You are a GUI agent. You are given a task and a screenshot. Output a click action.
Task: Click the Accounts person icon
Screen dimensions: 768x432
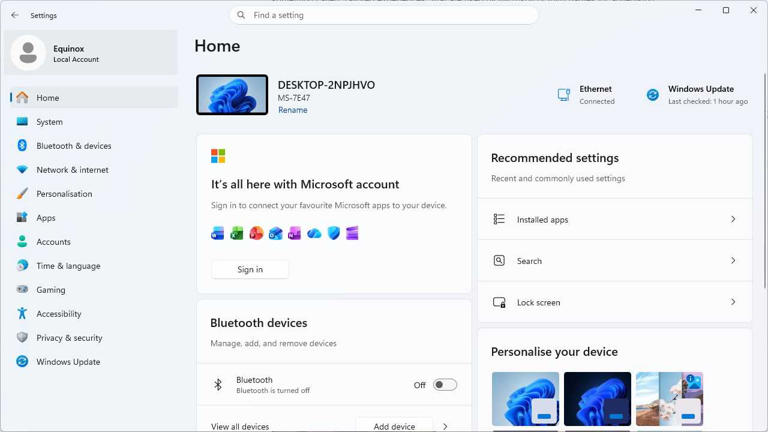(x=22, y=241)
